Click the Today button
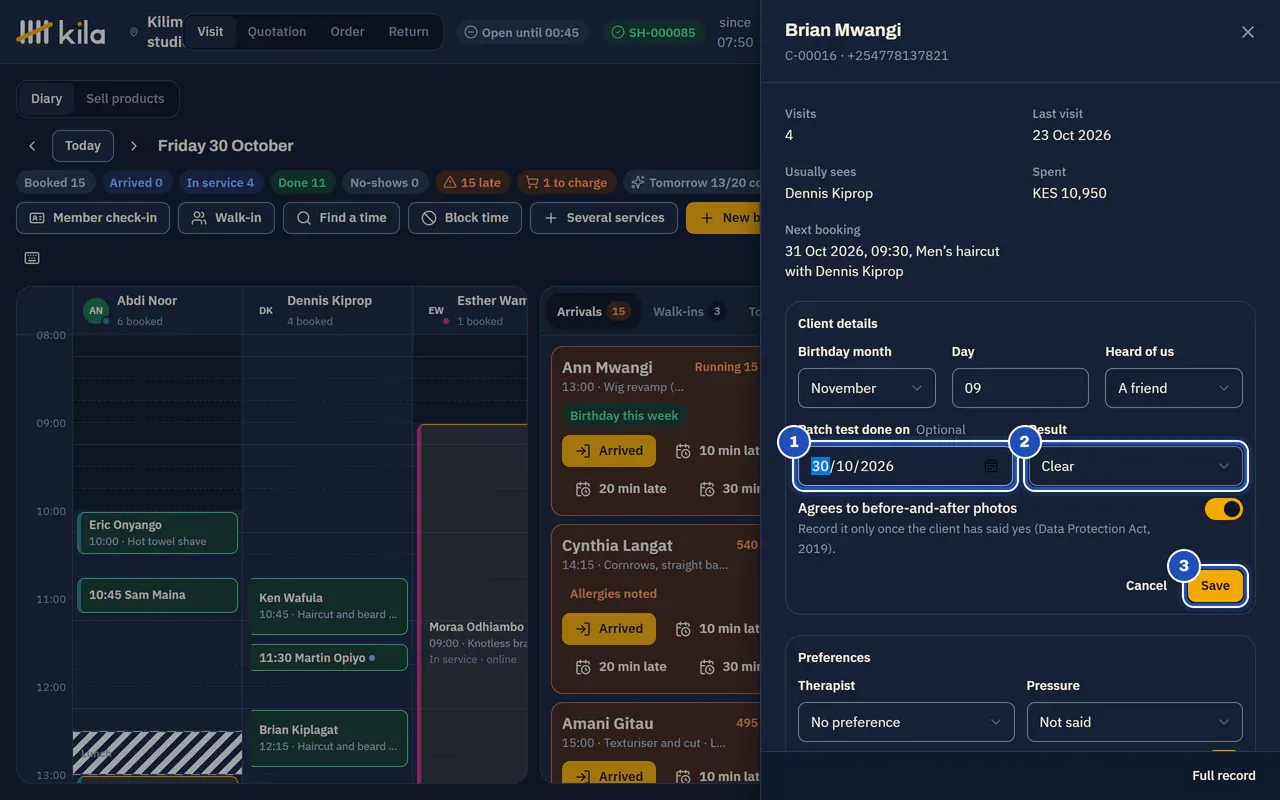Screen dimensions: 1280x800 pyautogui.click(x=83, y=146)
